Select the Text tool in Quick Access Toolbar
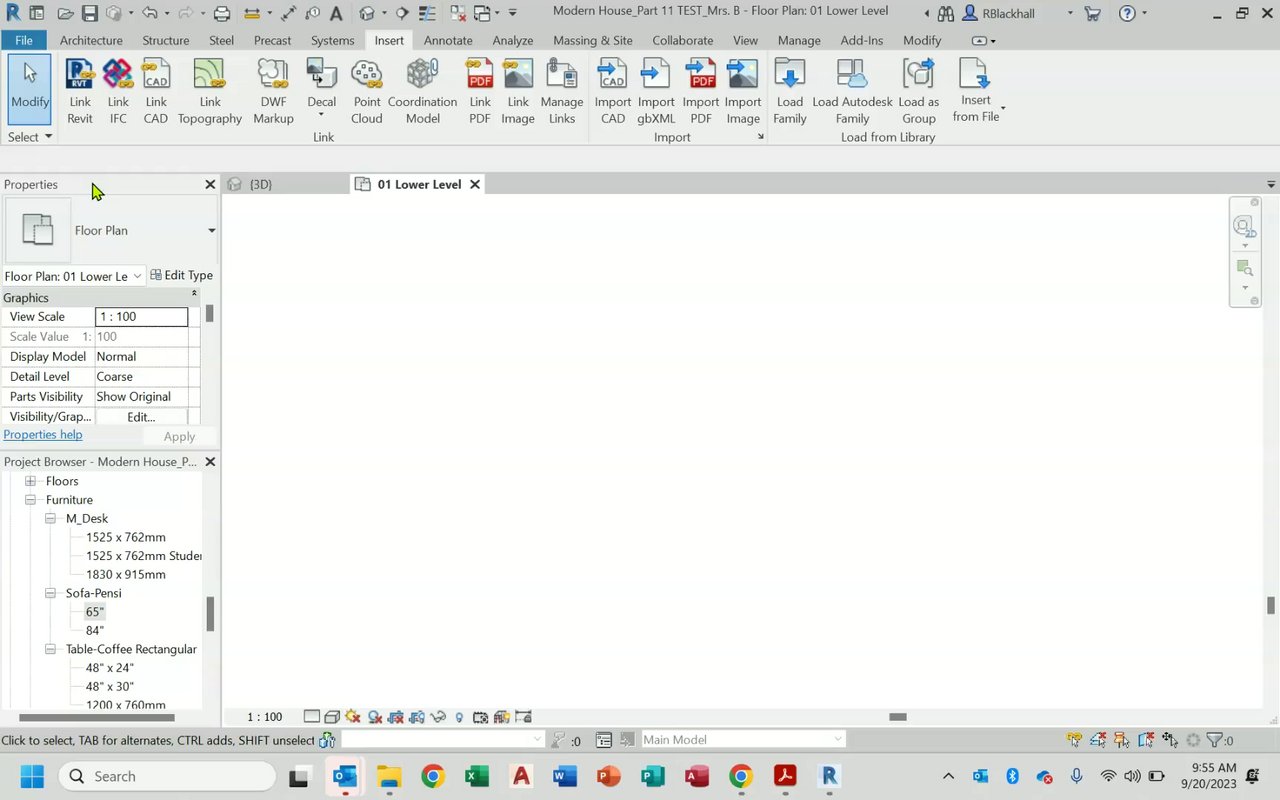The height and width of the screenshot is (800, 1280). (x=336, y=13)
